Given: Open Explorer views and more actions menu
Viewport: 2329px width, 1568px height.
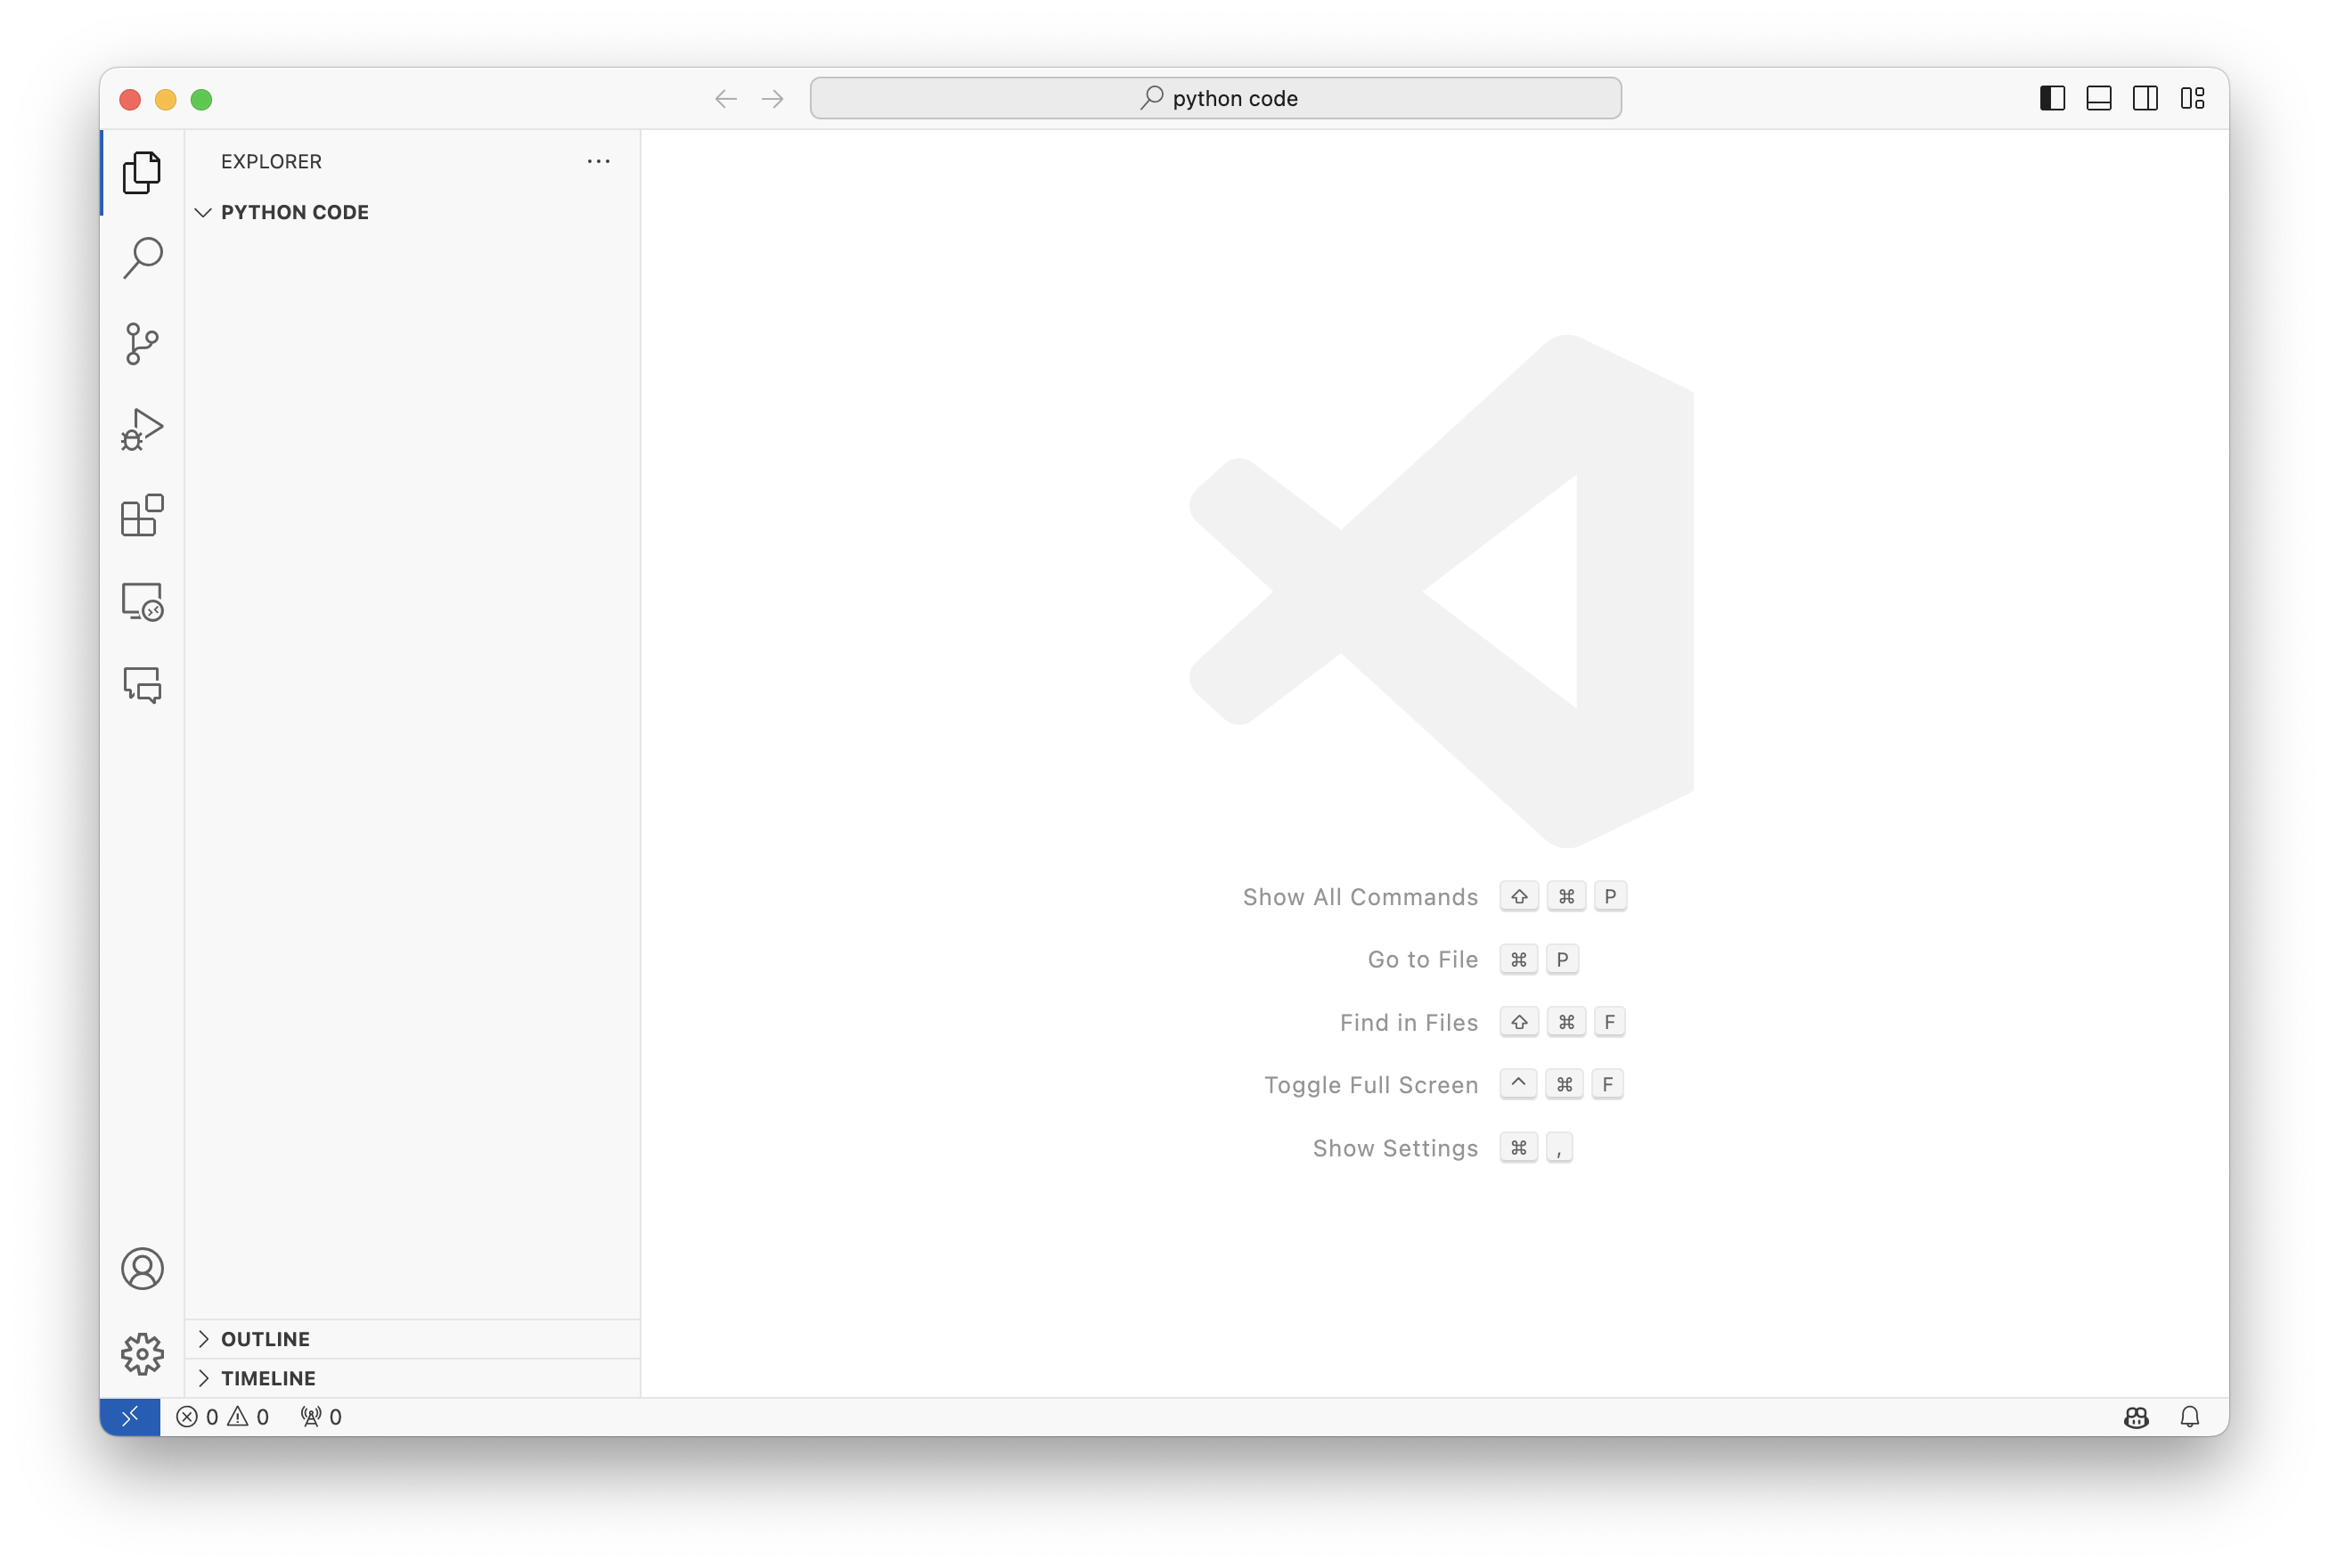Looking at the screenshot, I should tap(598, 161).
